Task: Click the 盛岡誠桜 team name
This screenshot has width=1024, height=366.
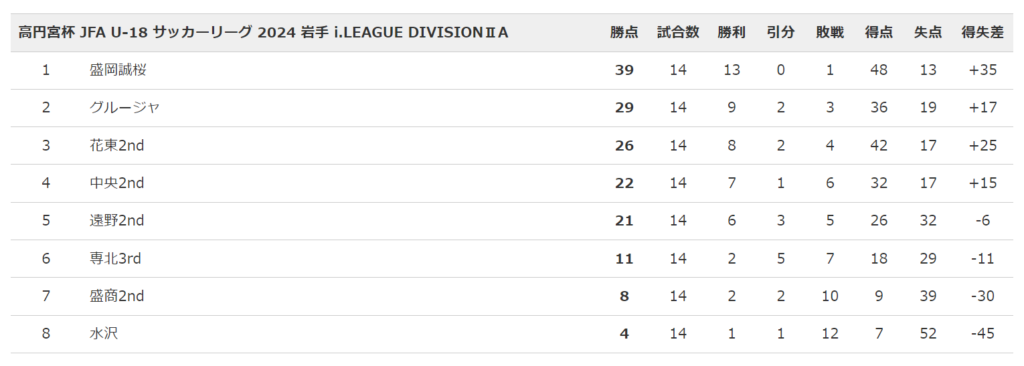Action: coord(118,70)
